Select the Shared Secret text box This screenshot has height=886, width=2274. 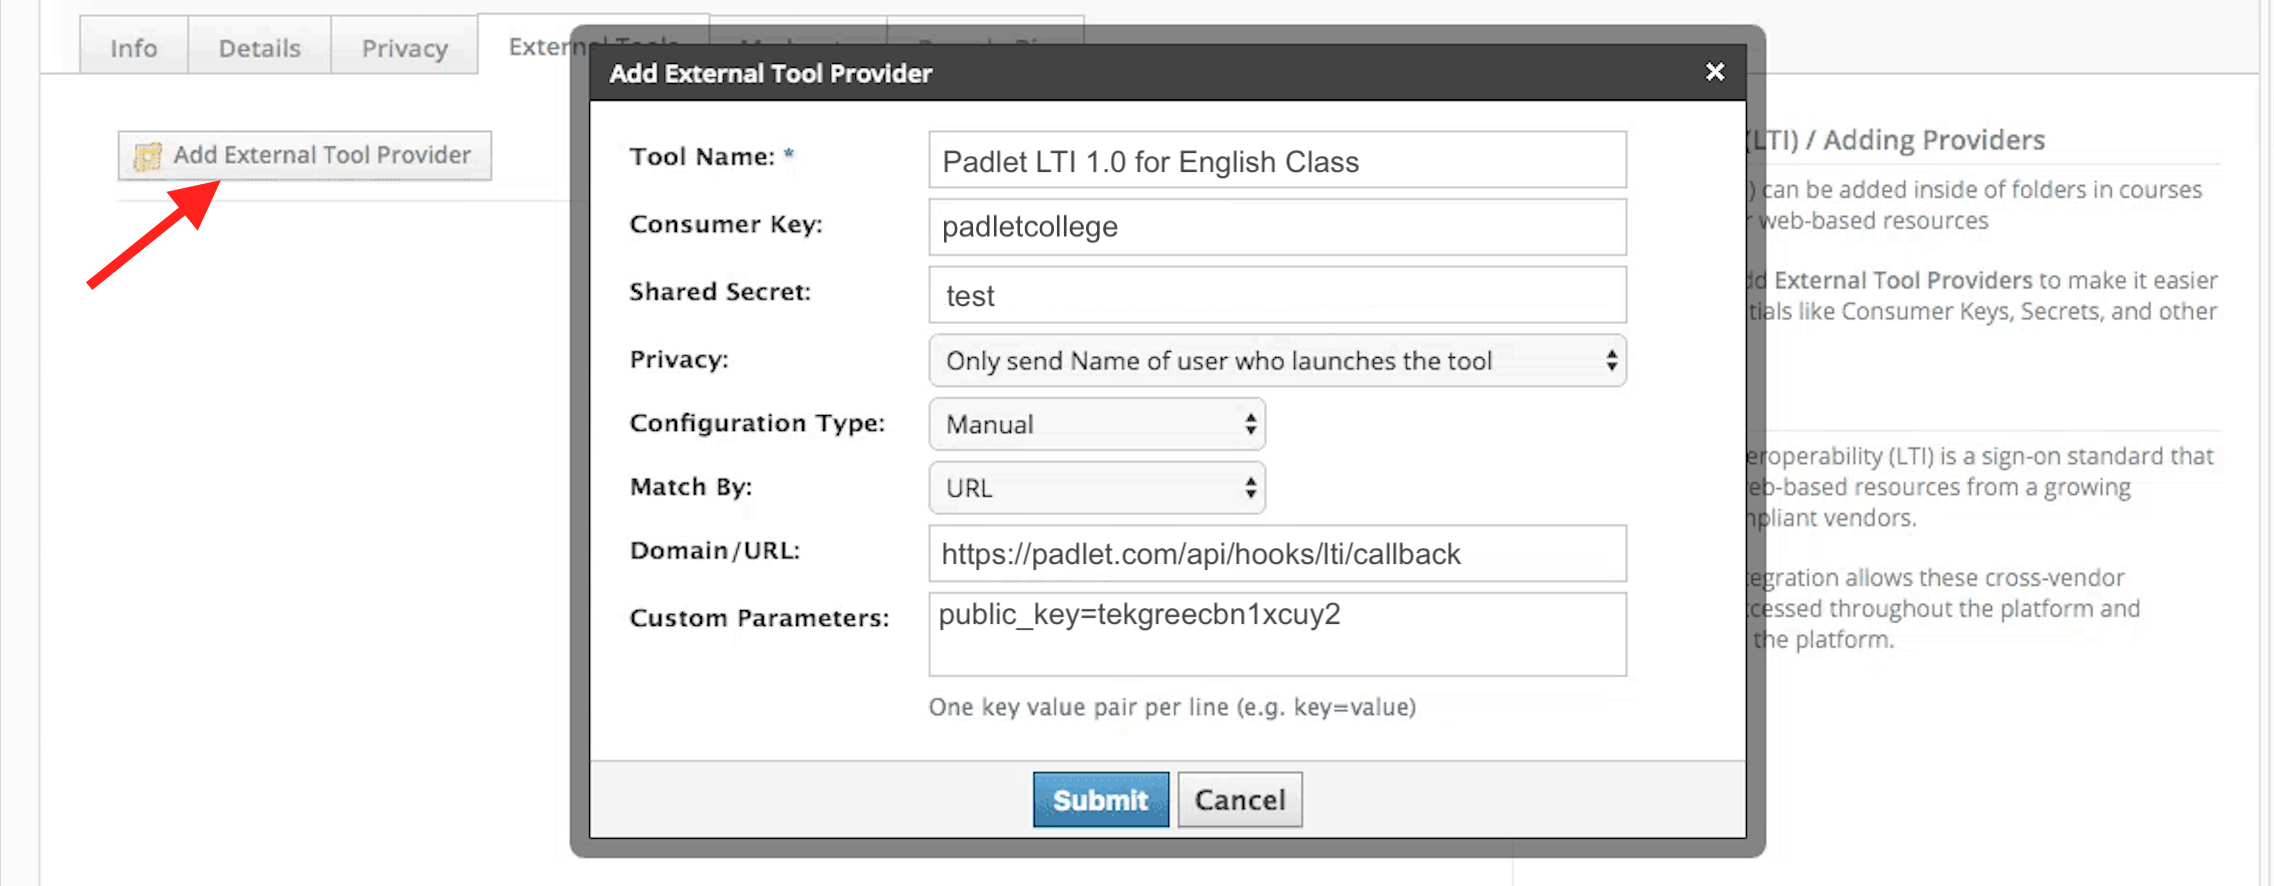pyautogui.click(x=1277, y=295)
